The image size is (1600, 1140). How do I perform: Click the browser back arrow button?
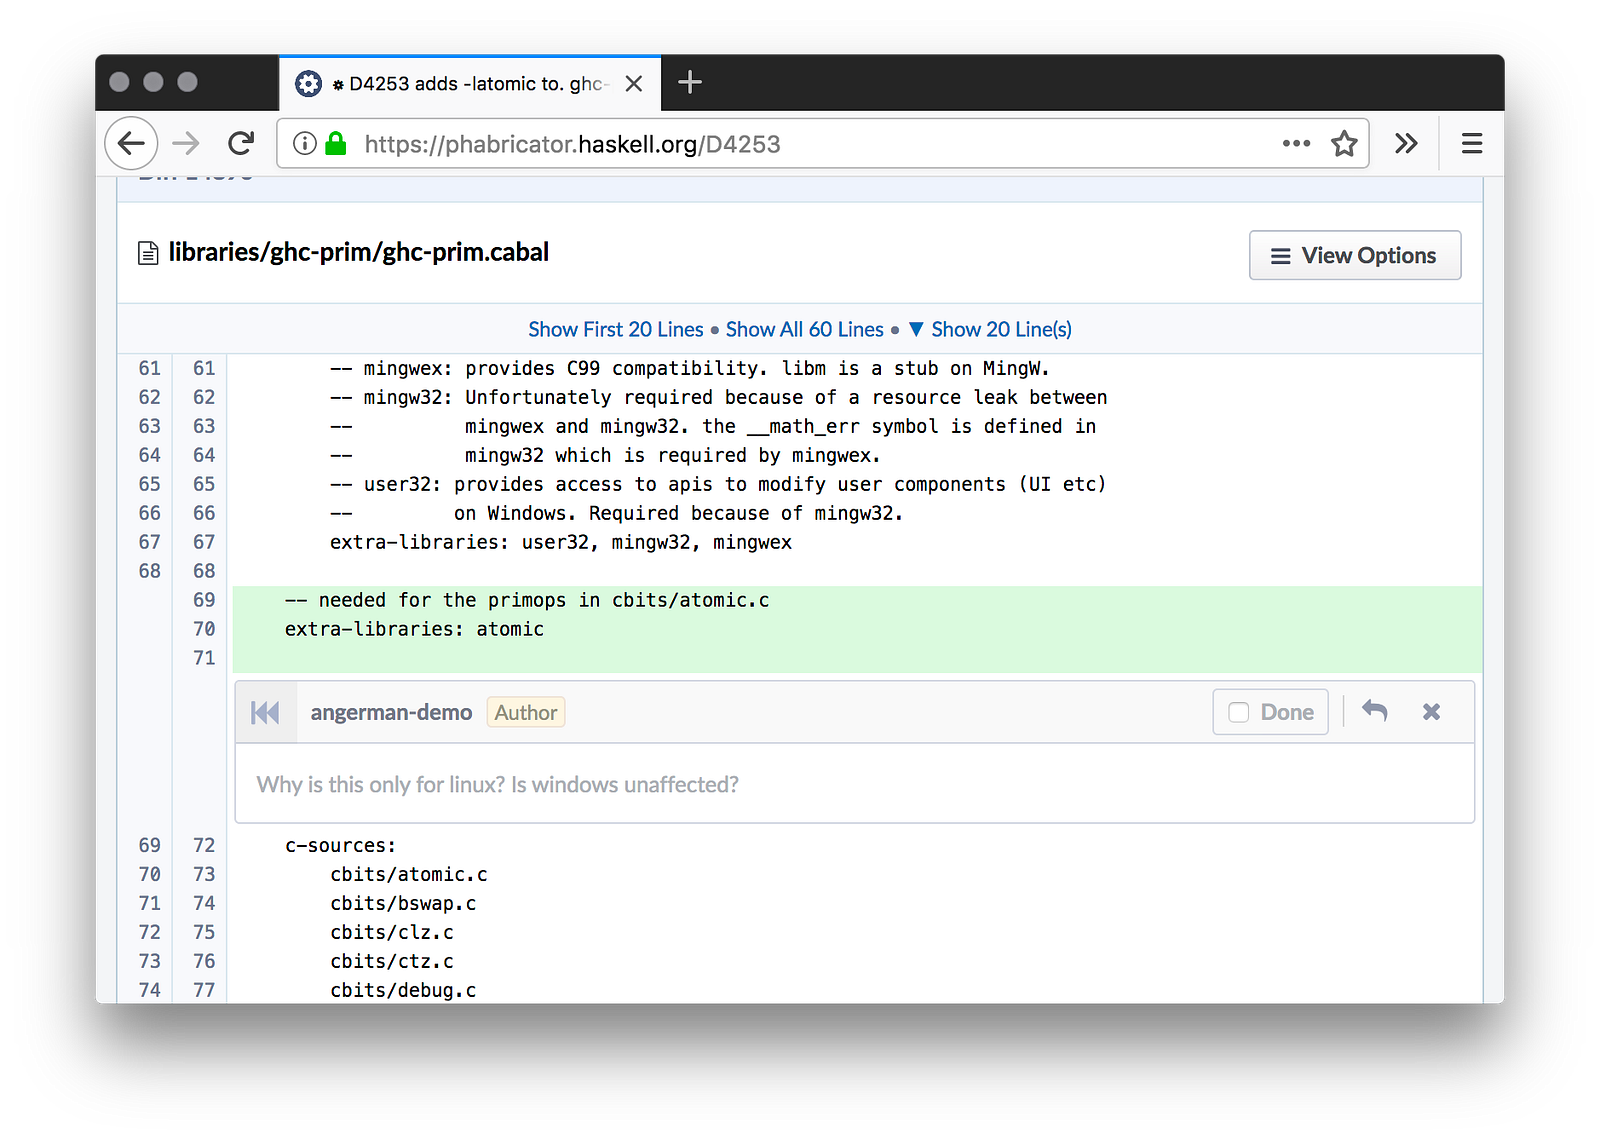pyautogui.click(x=131, y=144)
